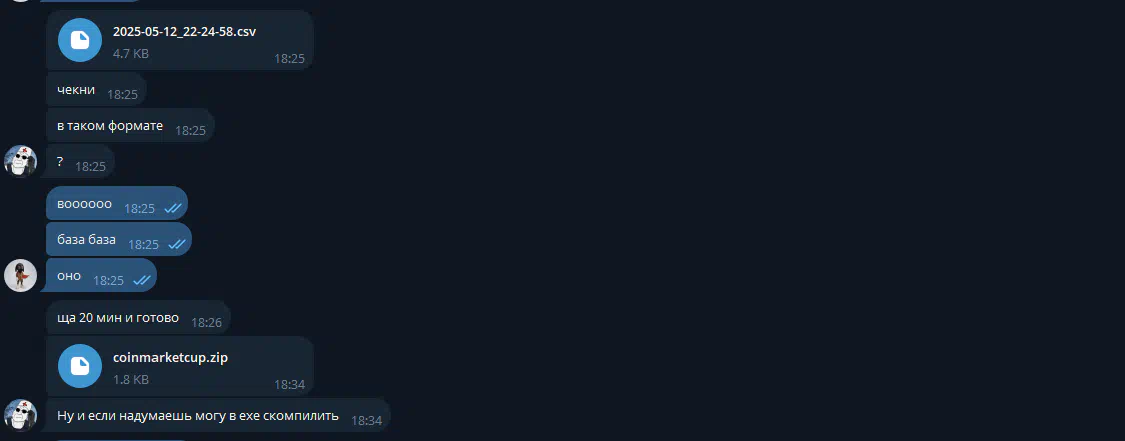This screenshot has width=1125, height=441.
Task: Select the "воооооо" outgoing message text
Action: tap(85, 204)
